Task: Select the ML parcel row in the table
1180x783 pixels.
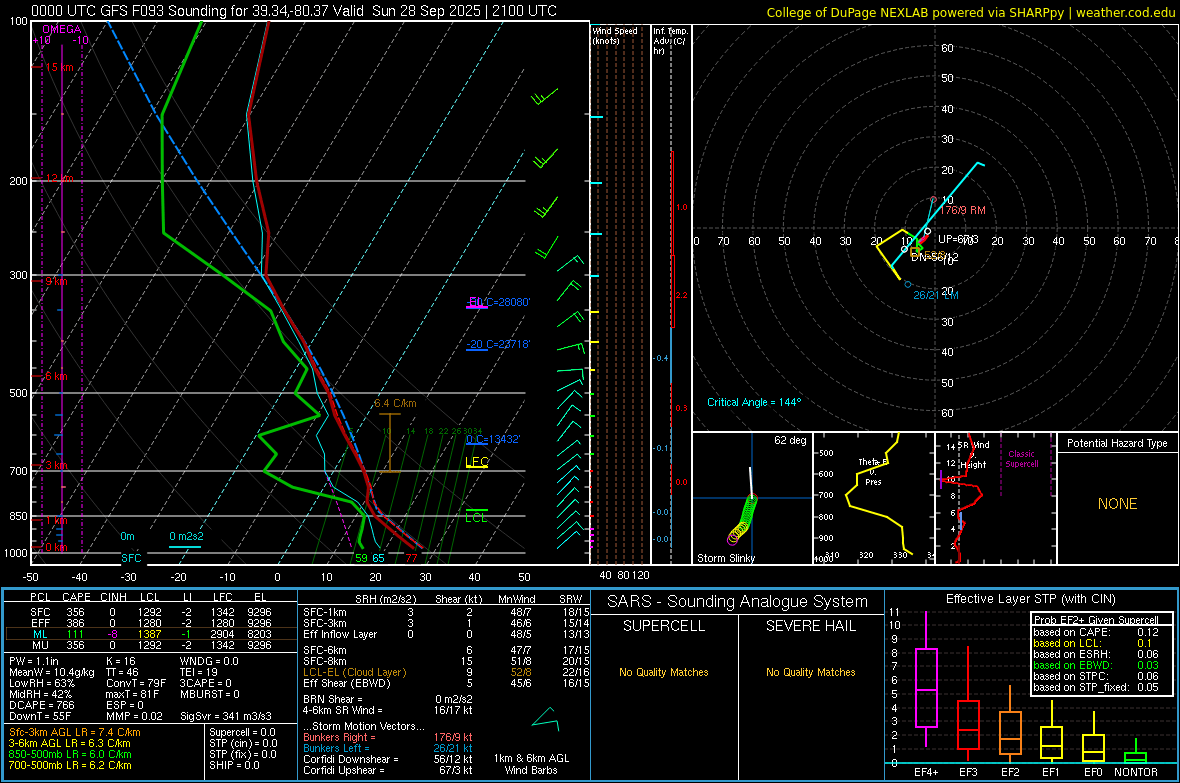Action: [151, 634]
